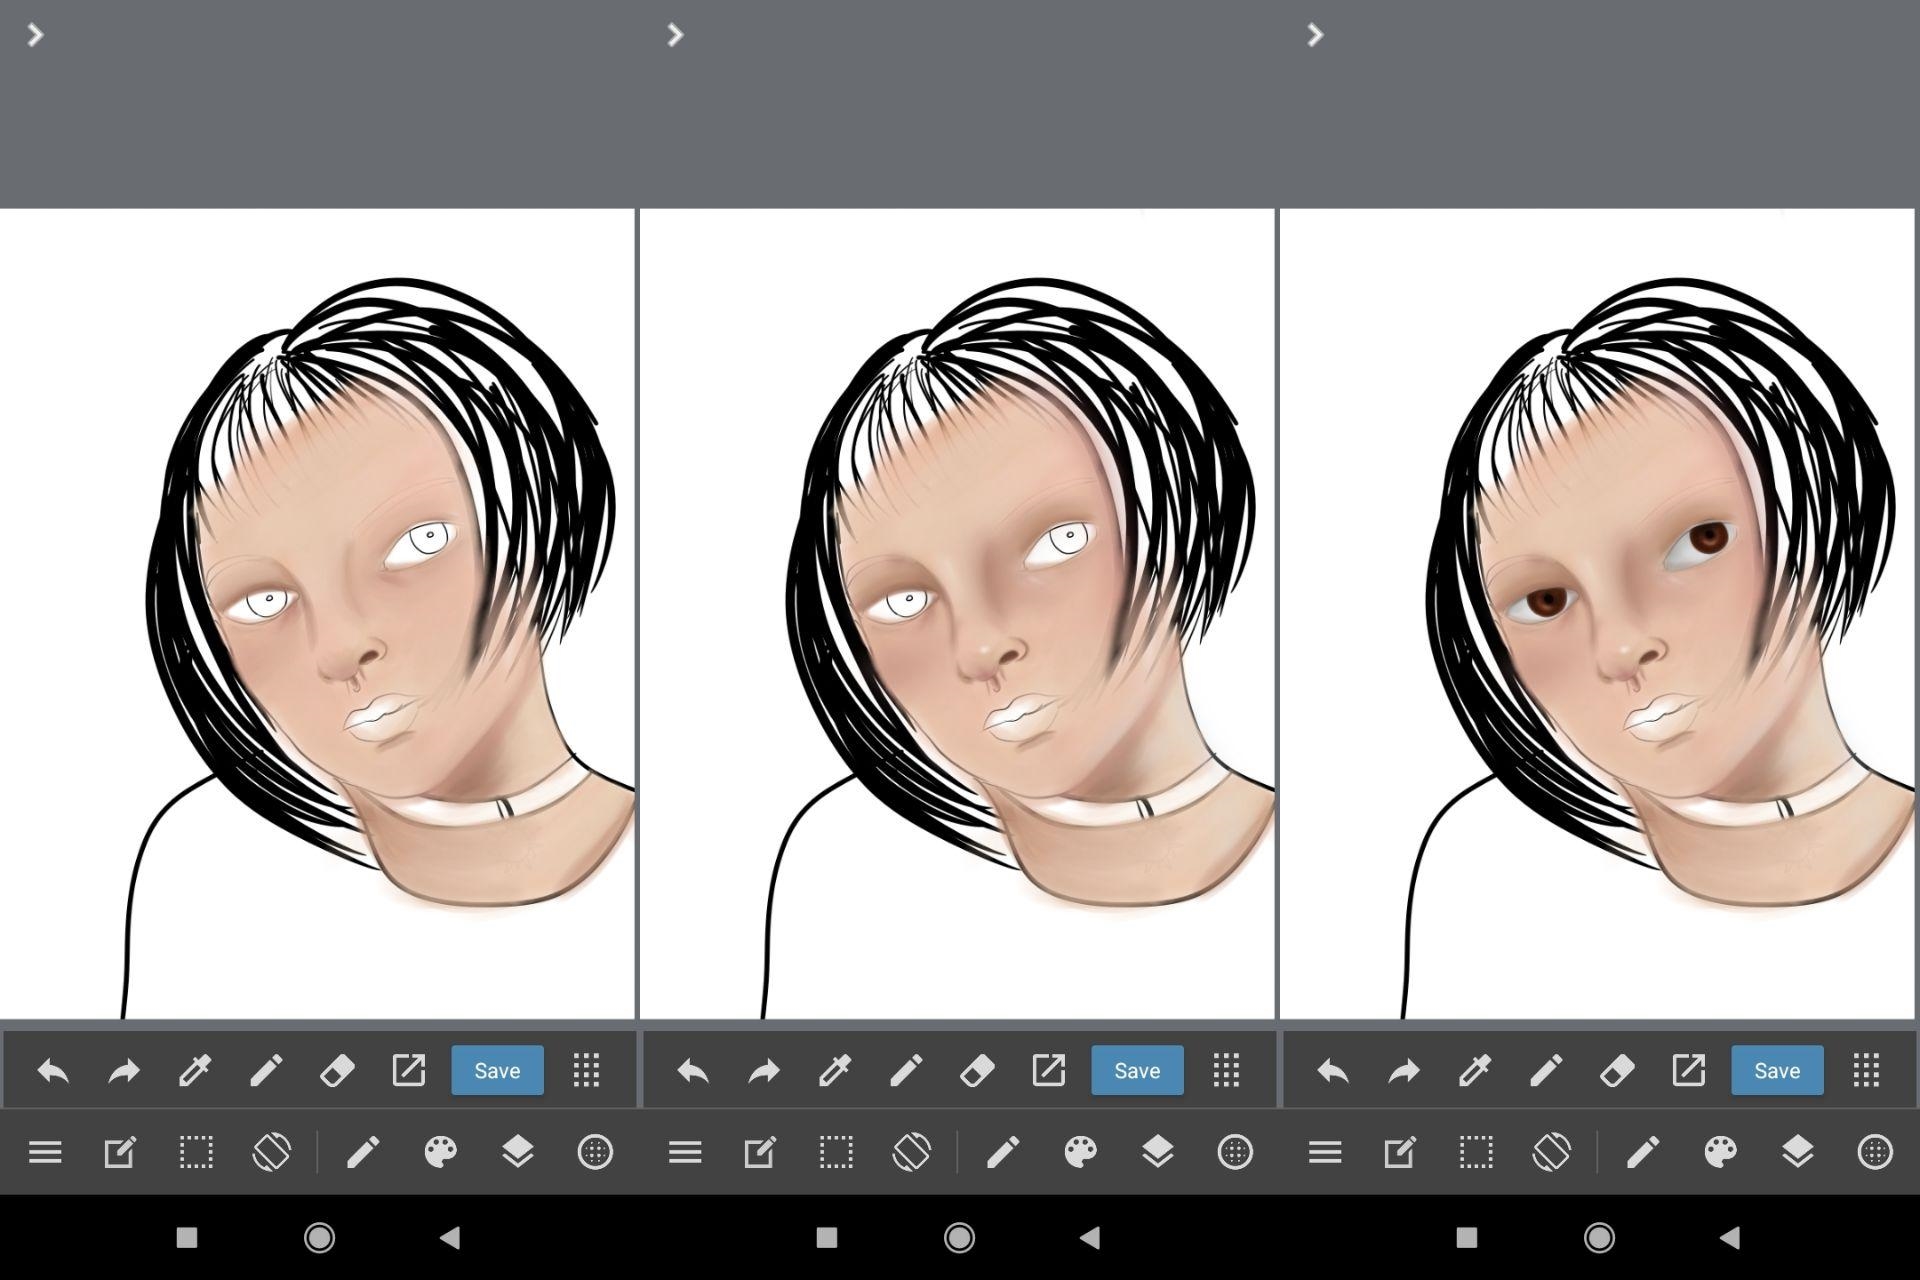Tap brown-eyed portrait canvas in right panel
Viewport: 1920px width, 1280px height.
point(1597,614)
